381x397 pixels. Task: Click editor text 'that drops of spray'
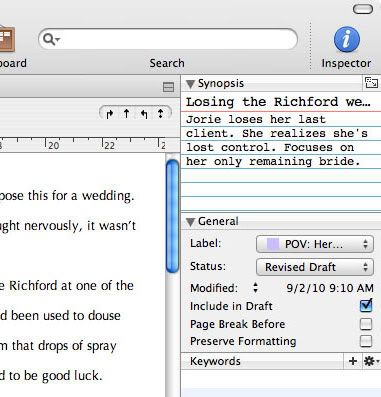[64, 346]
